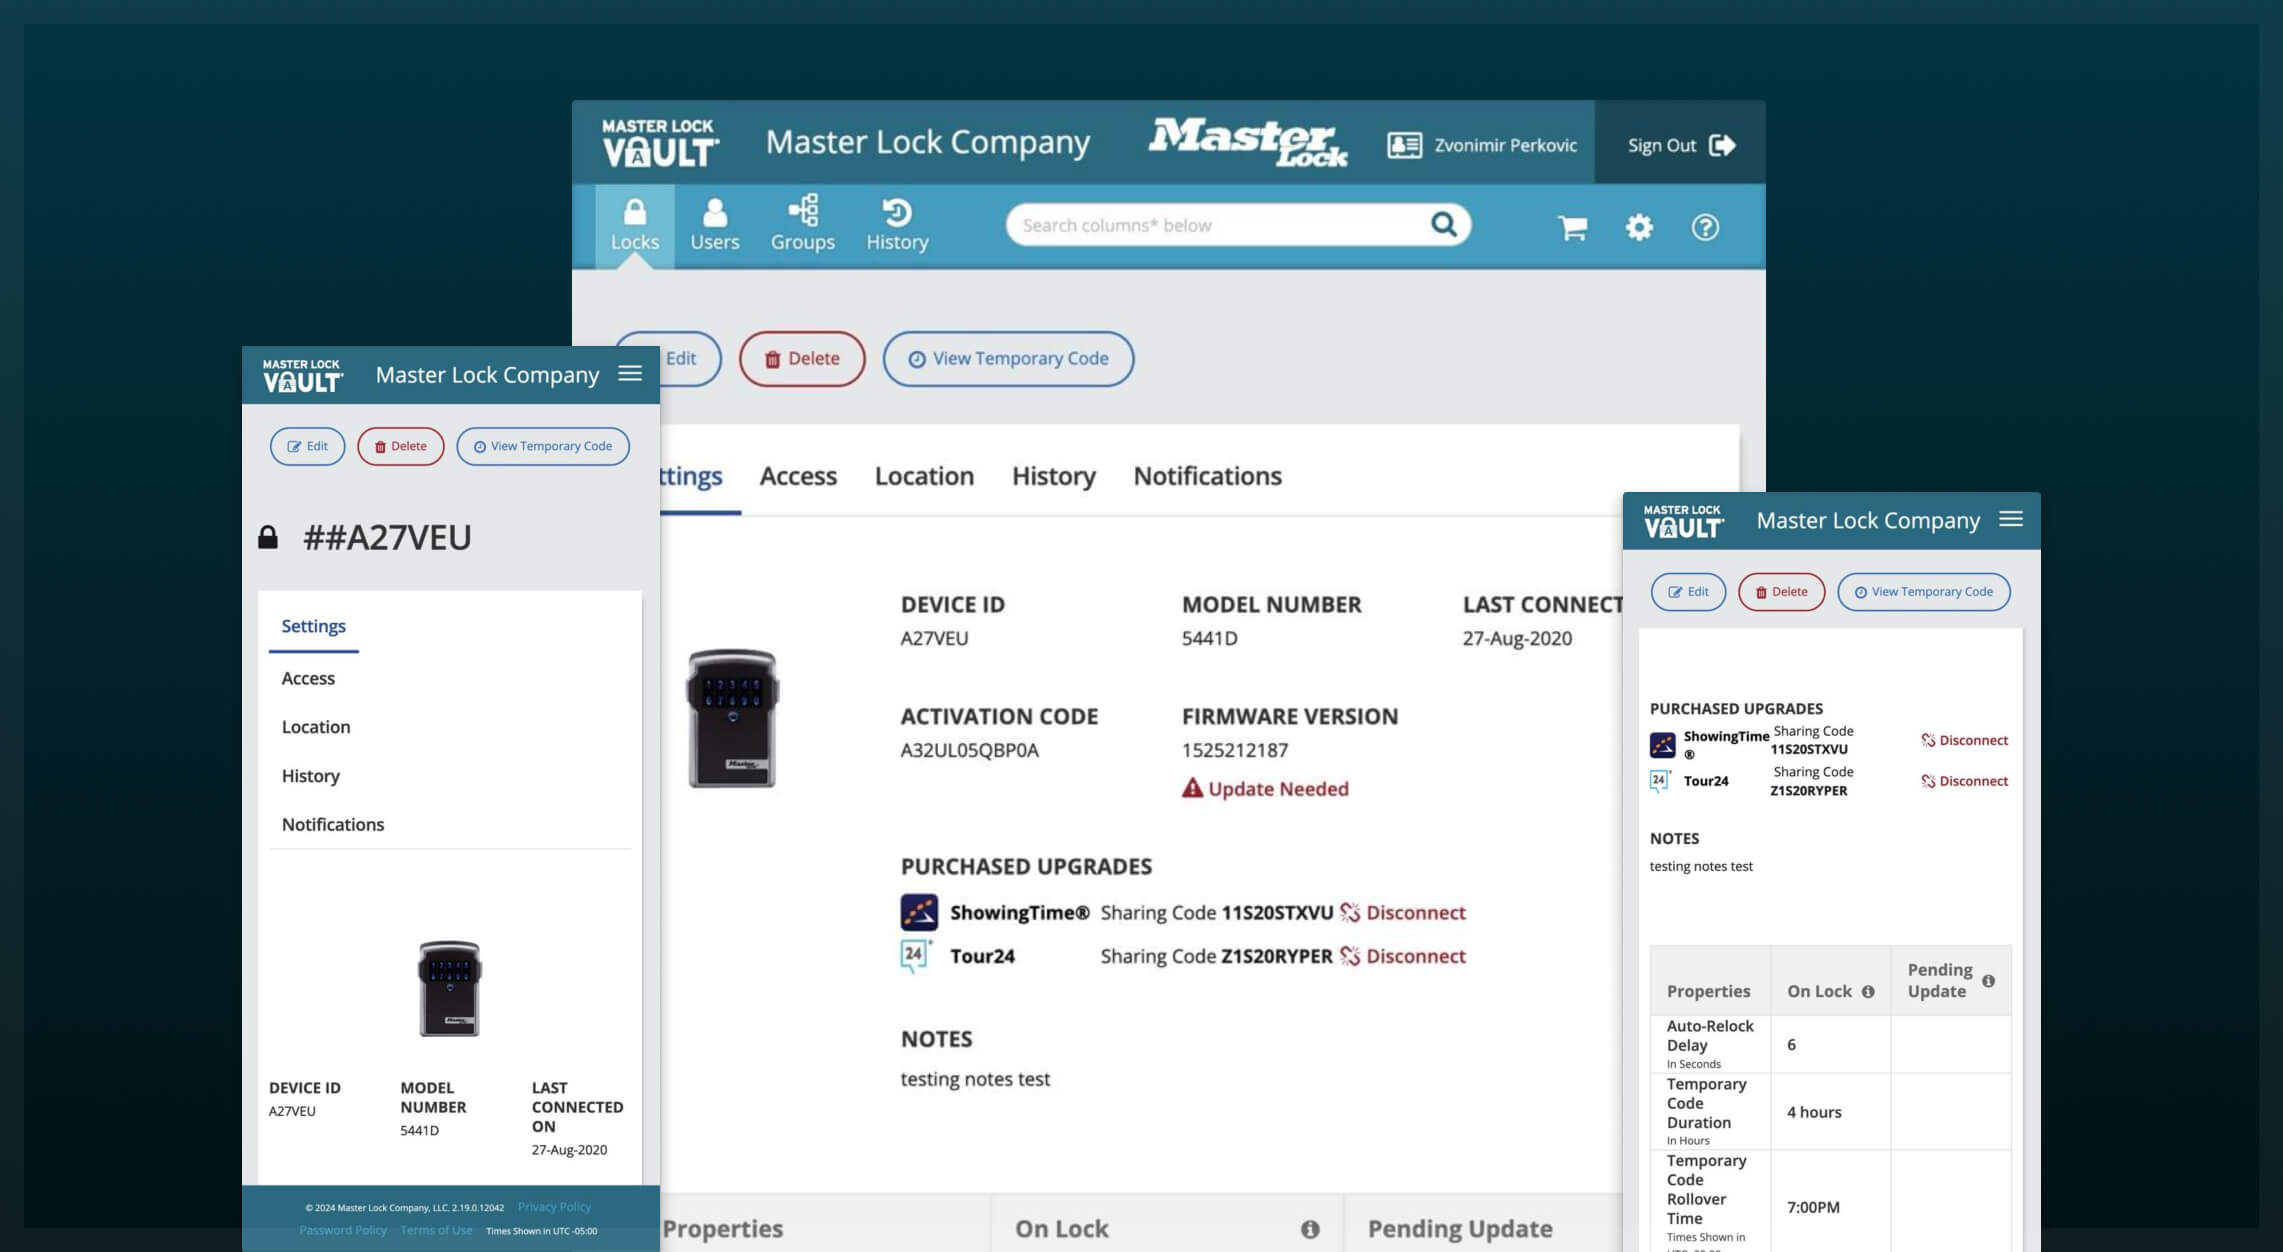2283x1252 pixels.
Task: Click Delete button in the main window
Action: 802,358
